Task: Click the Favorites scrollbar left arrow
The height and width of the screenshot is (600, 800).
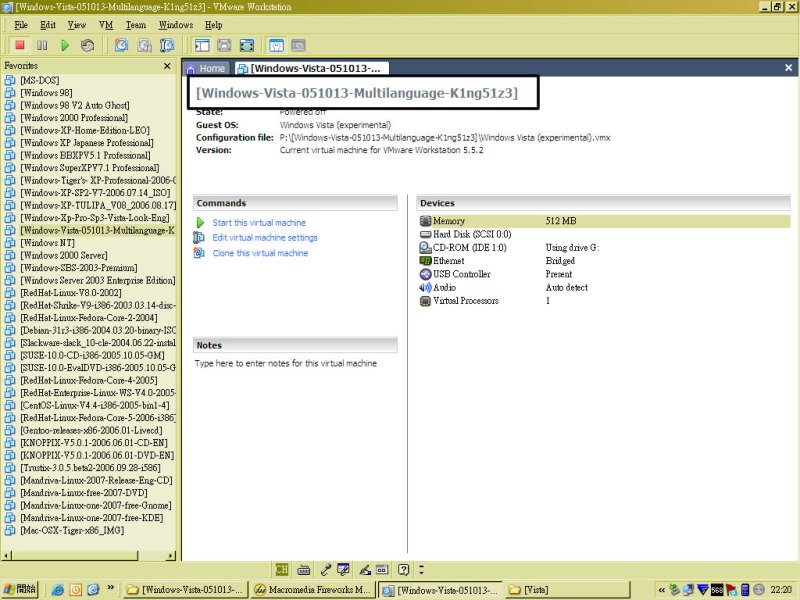Action: pos(6,555)
